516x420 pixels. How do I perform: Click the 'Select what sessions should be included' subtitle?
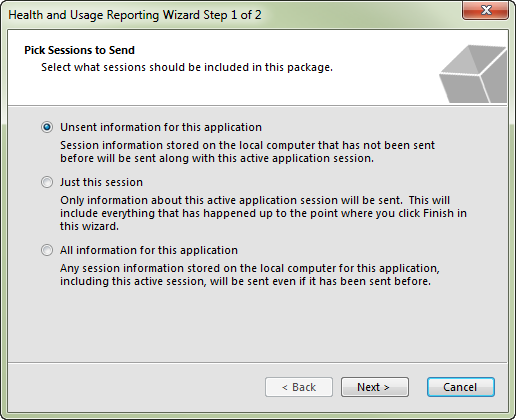point(187,67)
